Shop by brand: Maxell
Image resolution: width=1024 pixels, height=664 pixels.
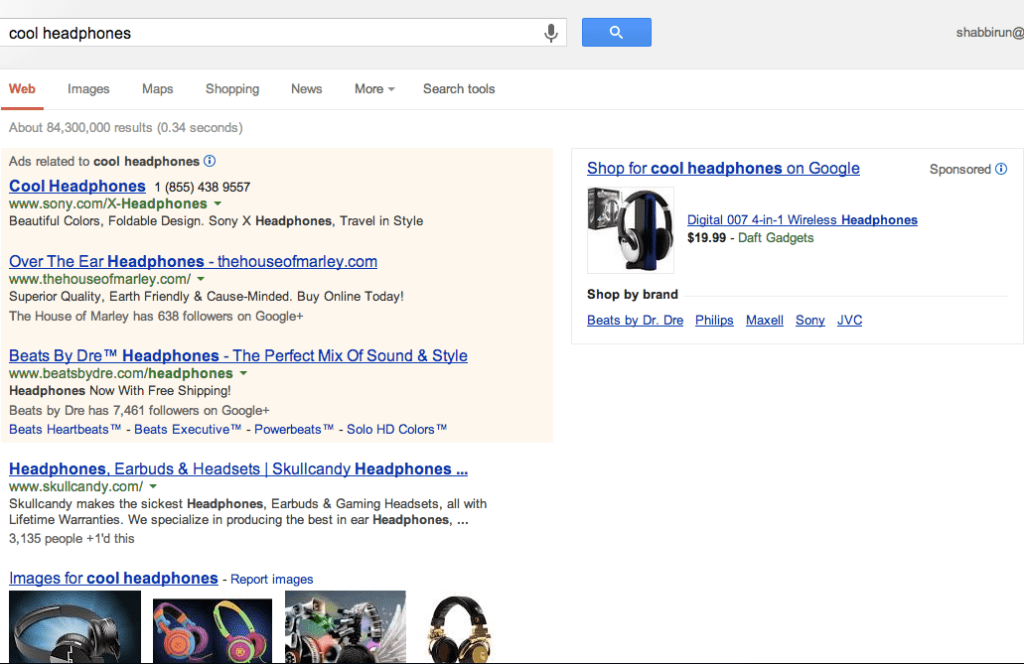(x=764, y=321)
